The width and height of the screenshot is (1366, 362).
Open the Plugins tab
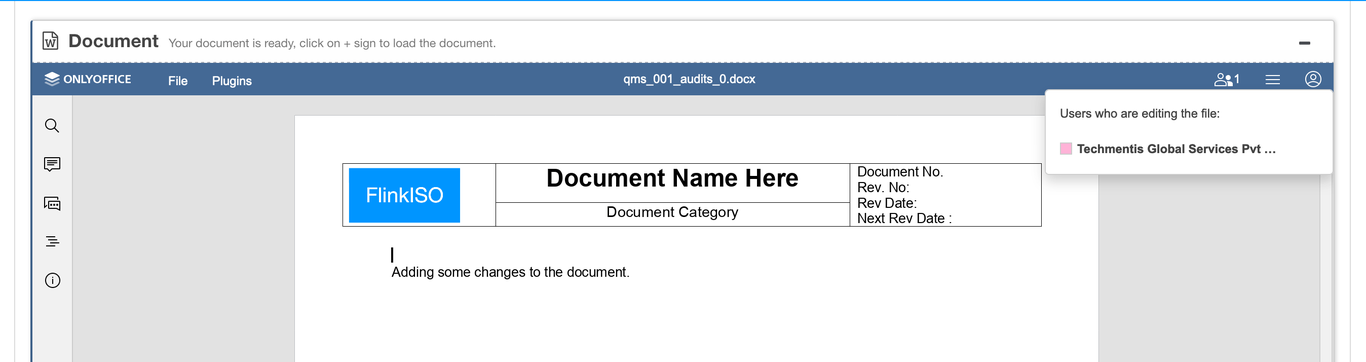pyautogui.click(x=232, y=80)
